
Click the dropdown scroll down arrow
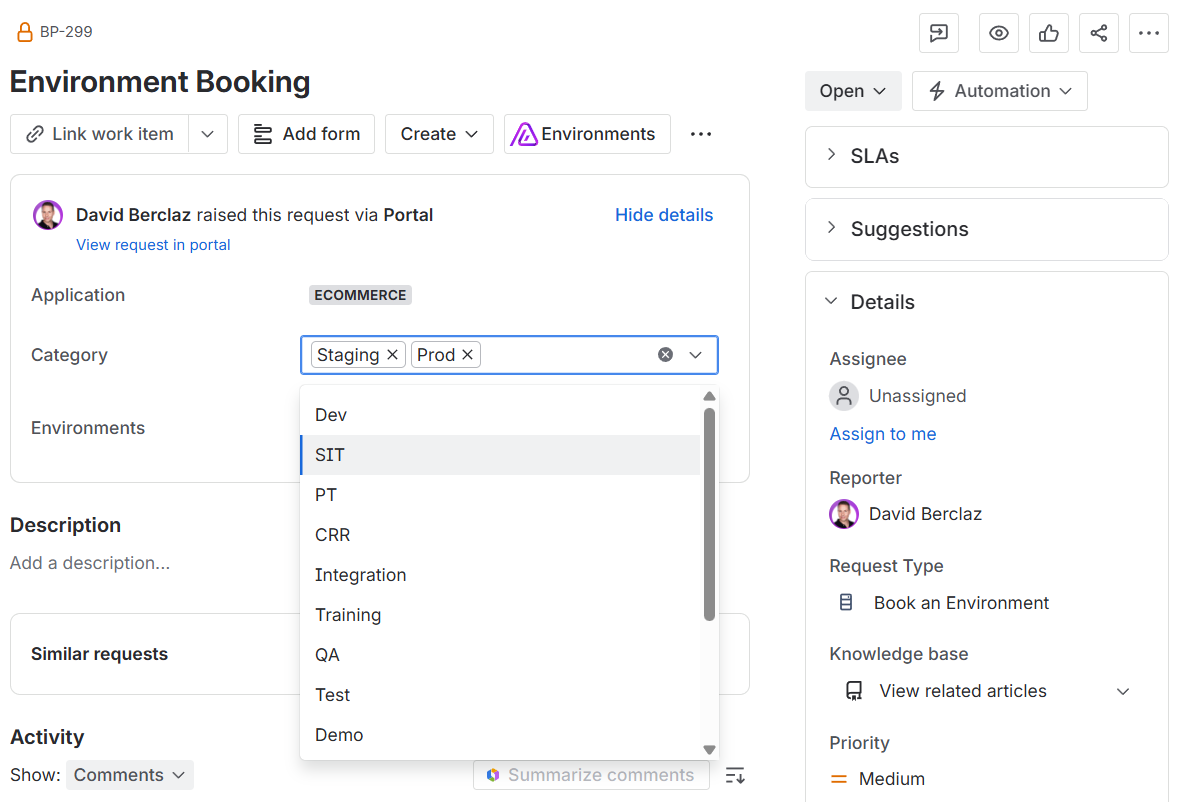(709, 749)
